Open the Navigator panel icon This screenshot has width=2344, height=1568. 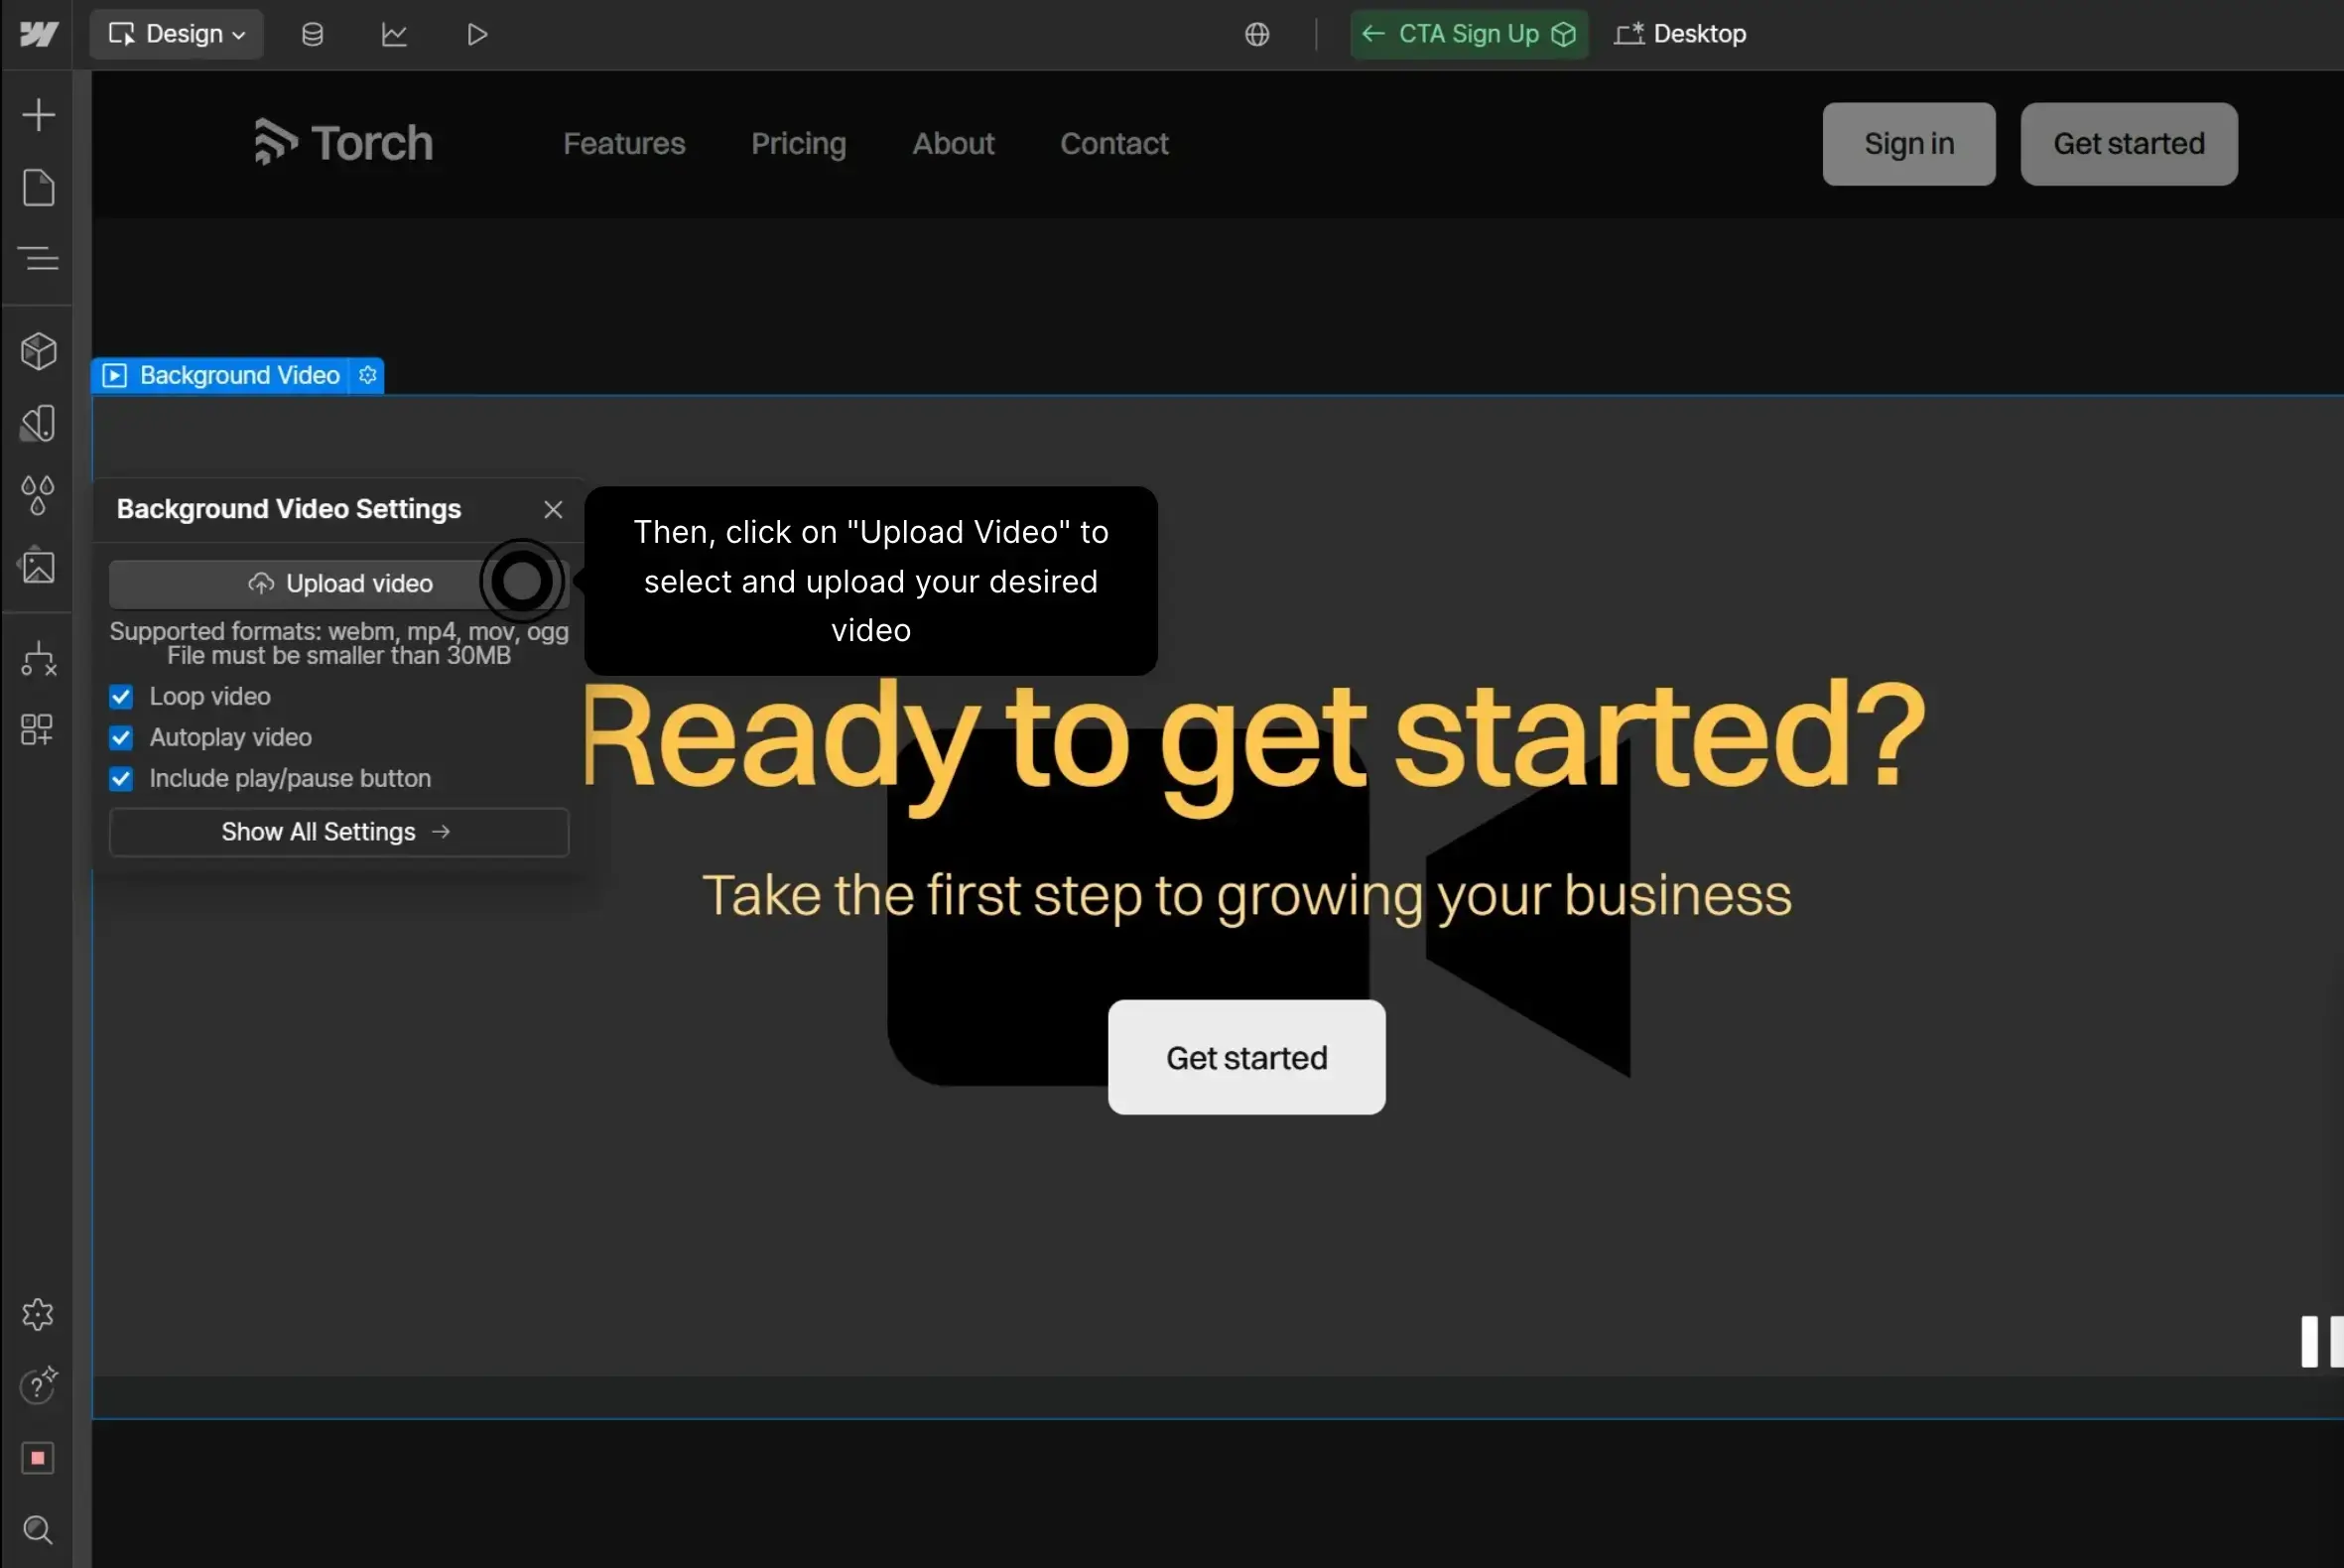[x=38, y=259]
